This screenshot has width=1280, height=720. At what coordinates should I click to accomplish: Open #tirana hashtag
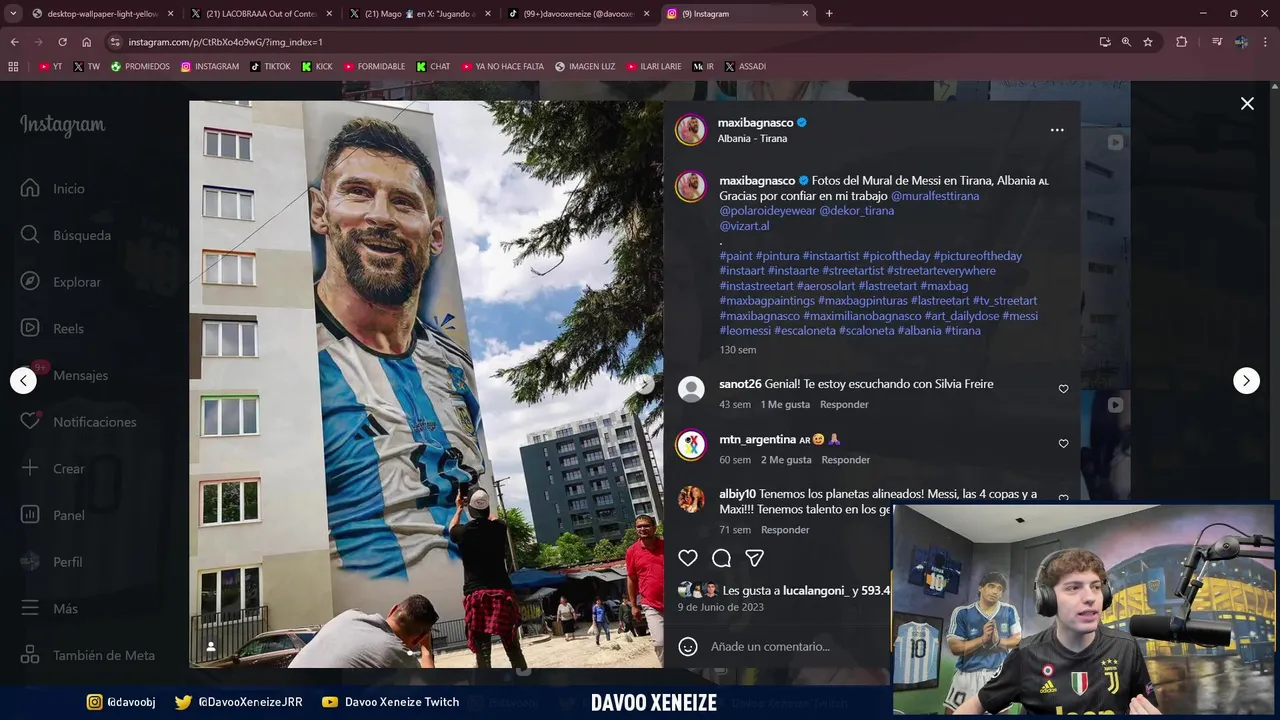pos(963,331)
